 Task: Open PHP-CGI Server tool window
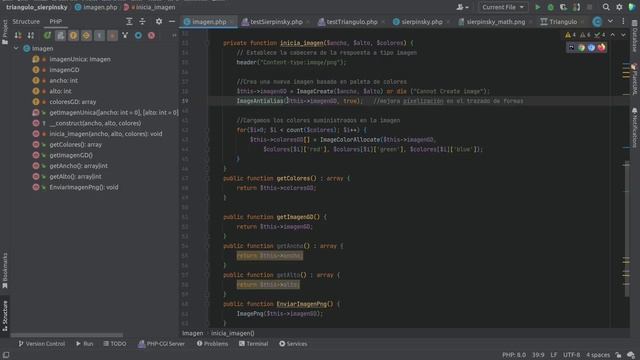click(x=161, y=344)
